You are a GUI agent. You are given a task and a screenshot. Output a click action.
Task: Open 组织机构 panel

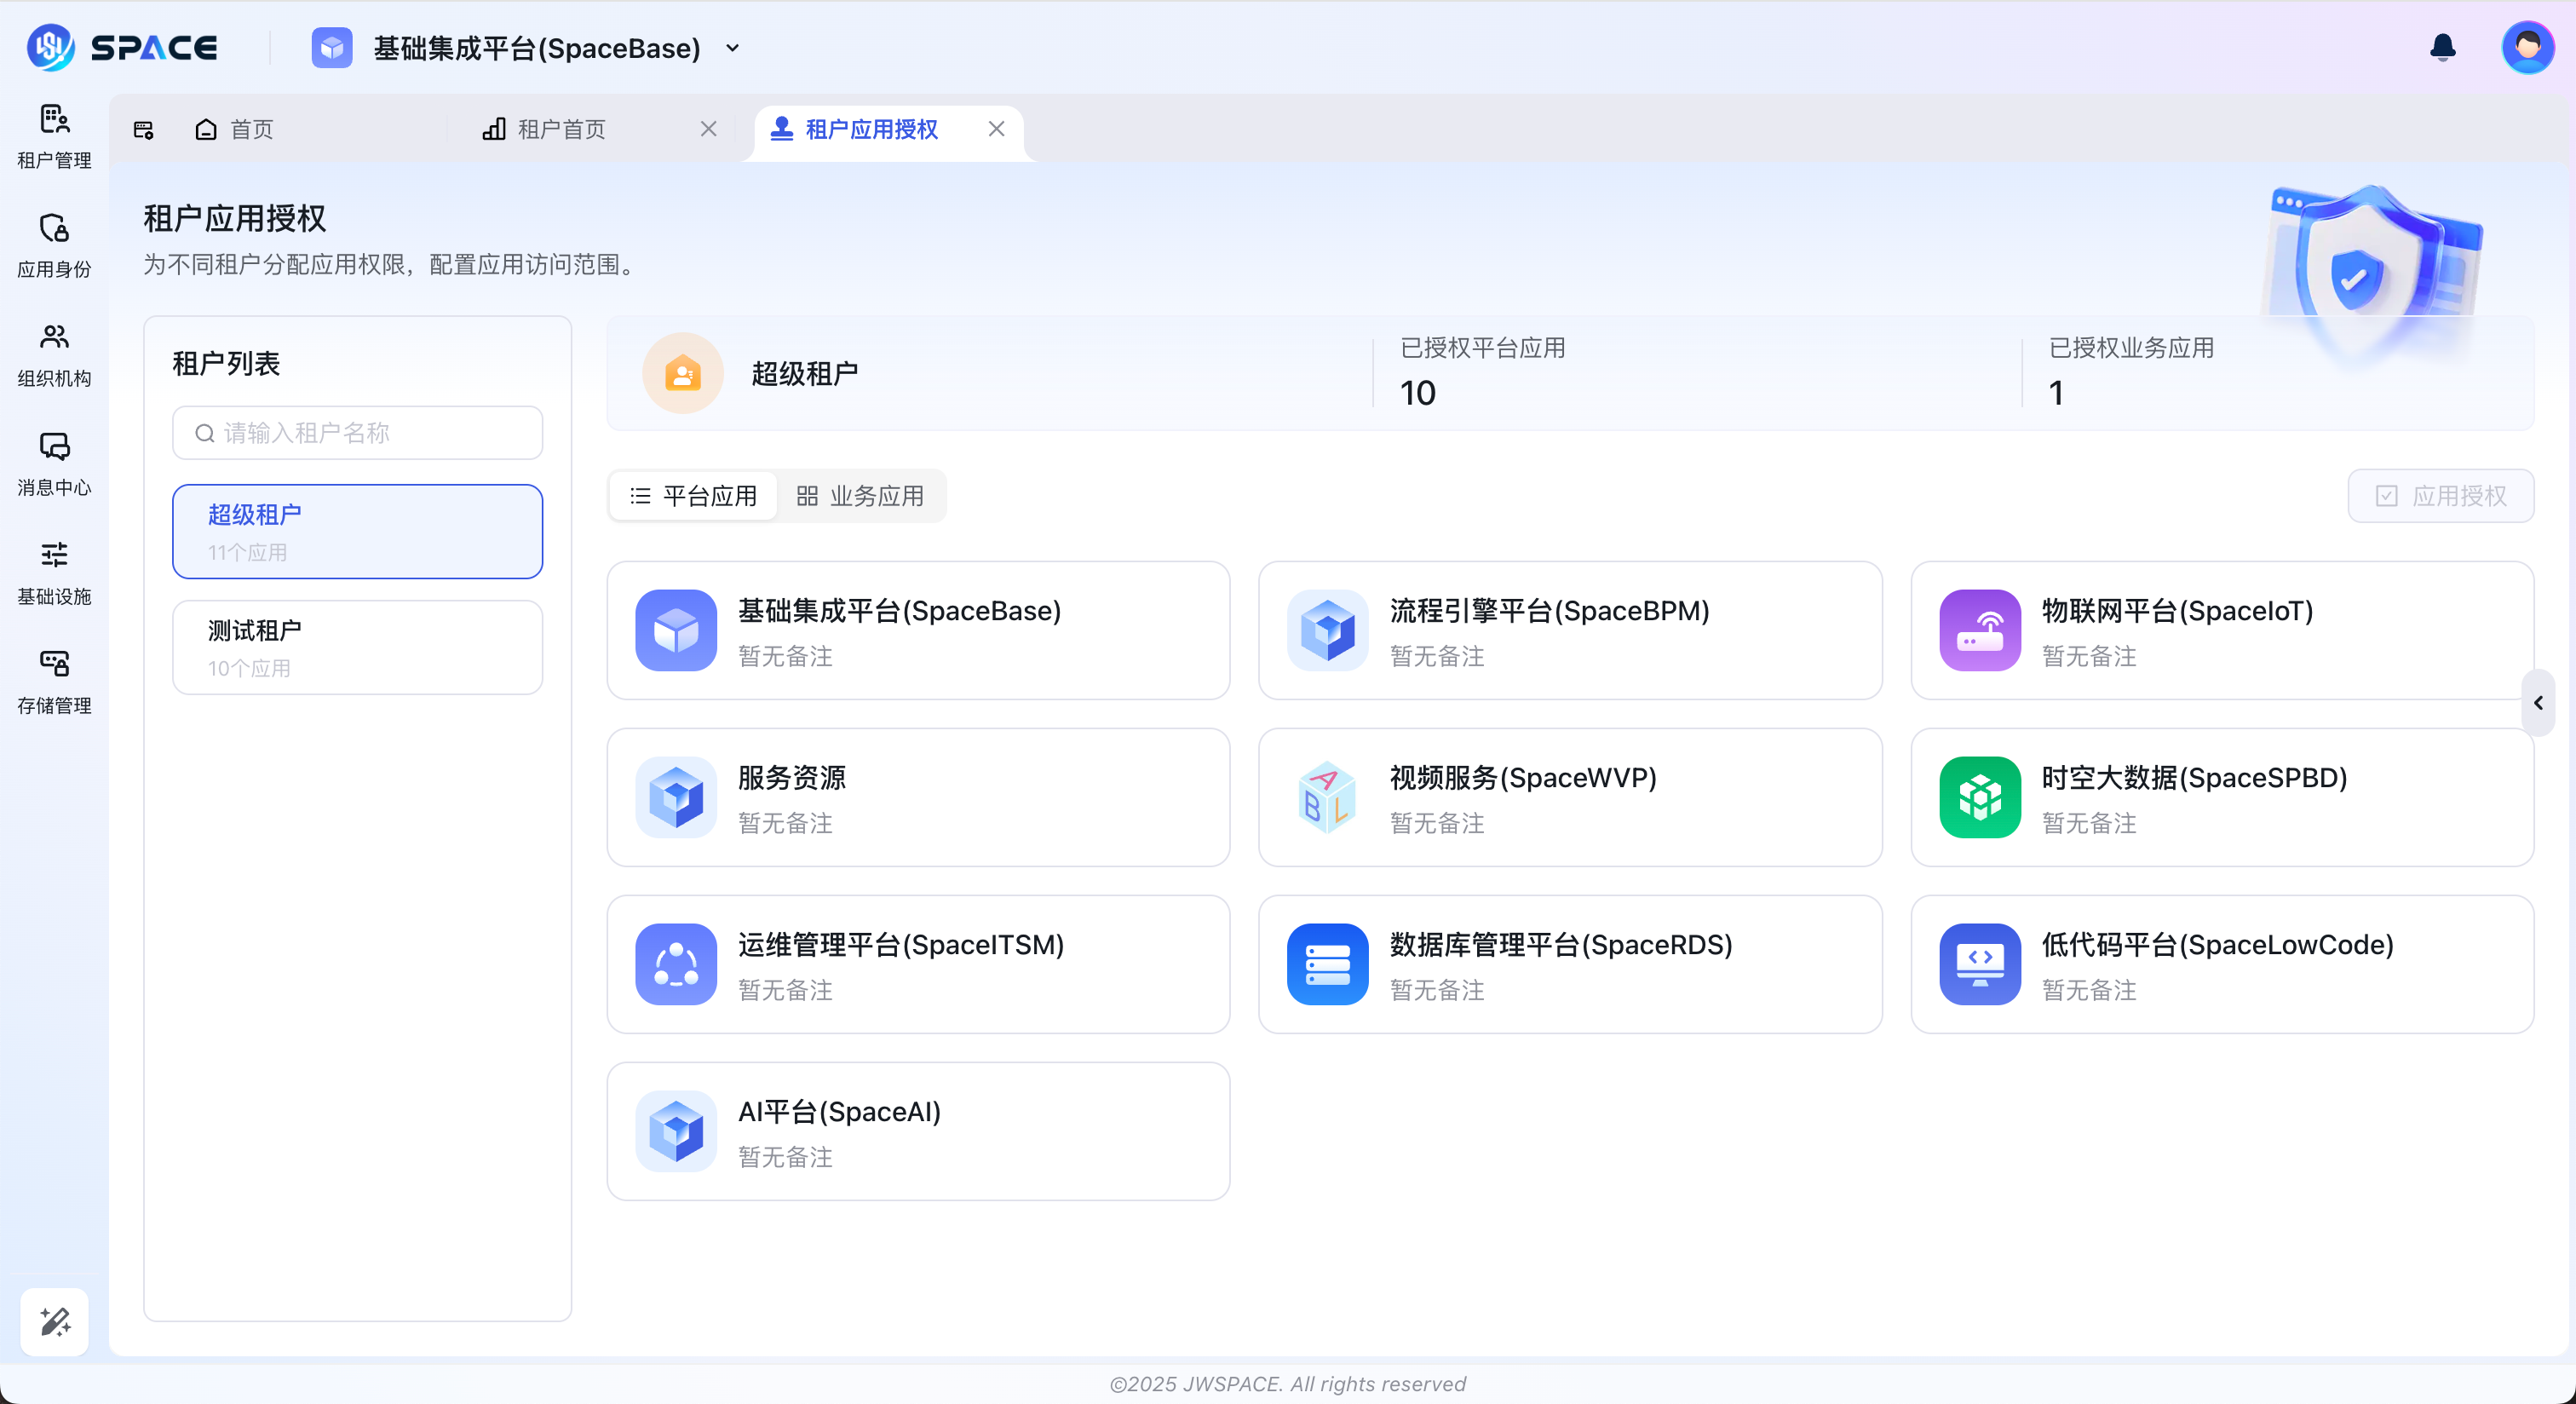[54, 356]
